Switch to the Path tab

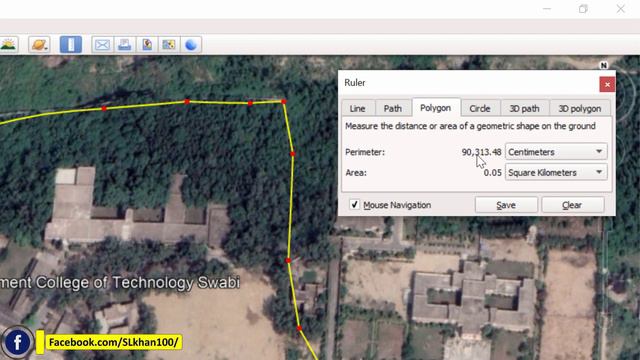click(393, 108)
